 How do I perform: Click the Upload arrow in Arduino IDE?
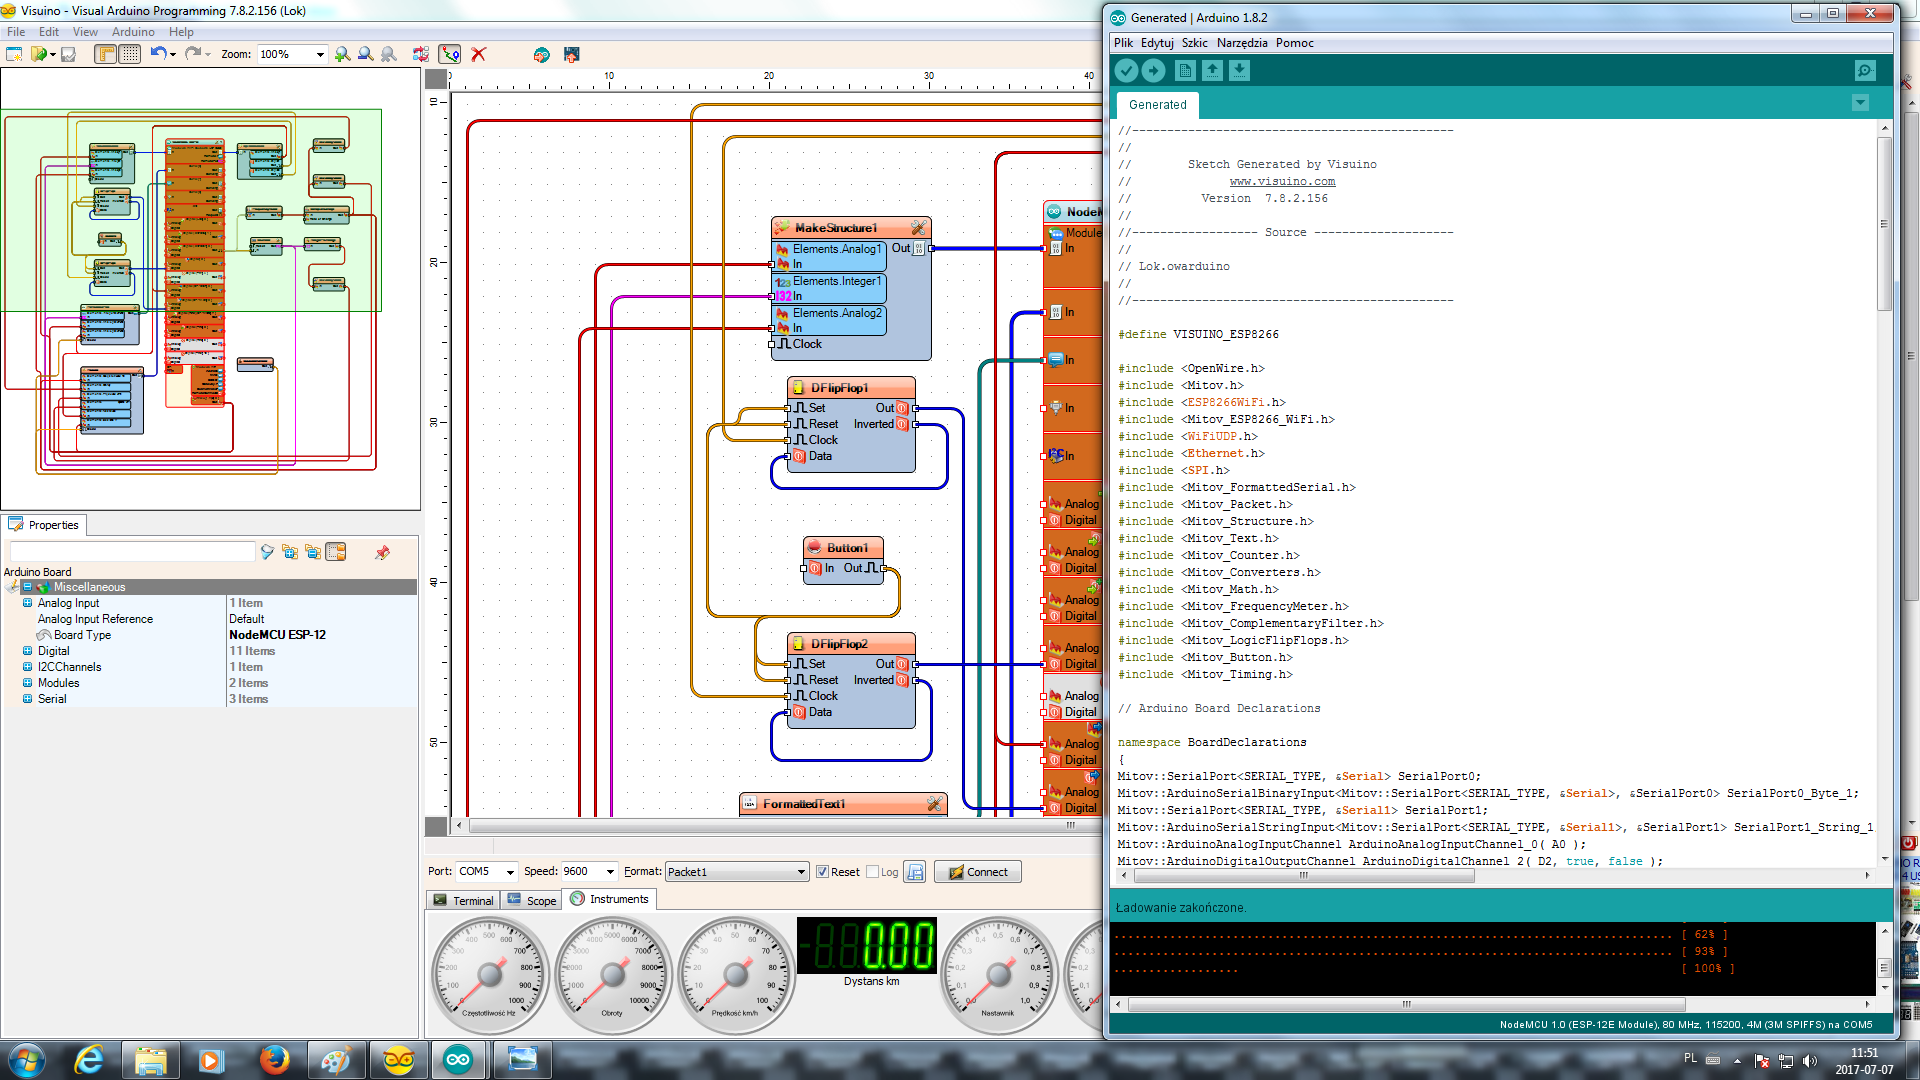(1153, 71)
